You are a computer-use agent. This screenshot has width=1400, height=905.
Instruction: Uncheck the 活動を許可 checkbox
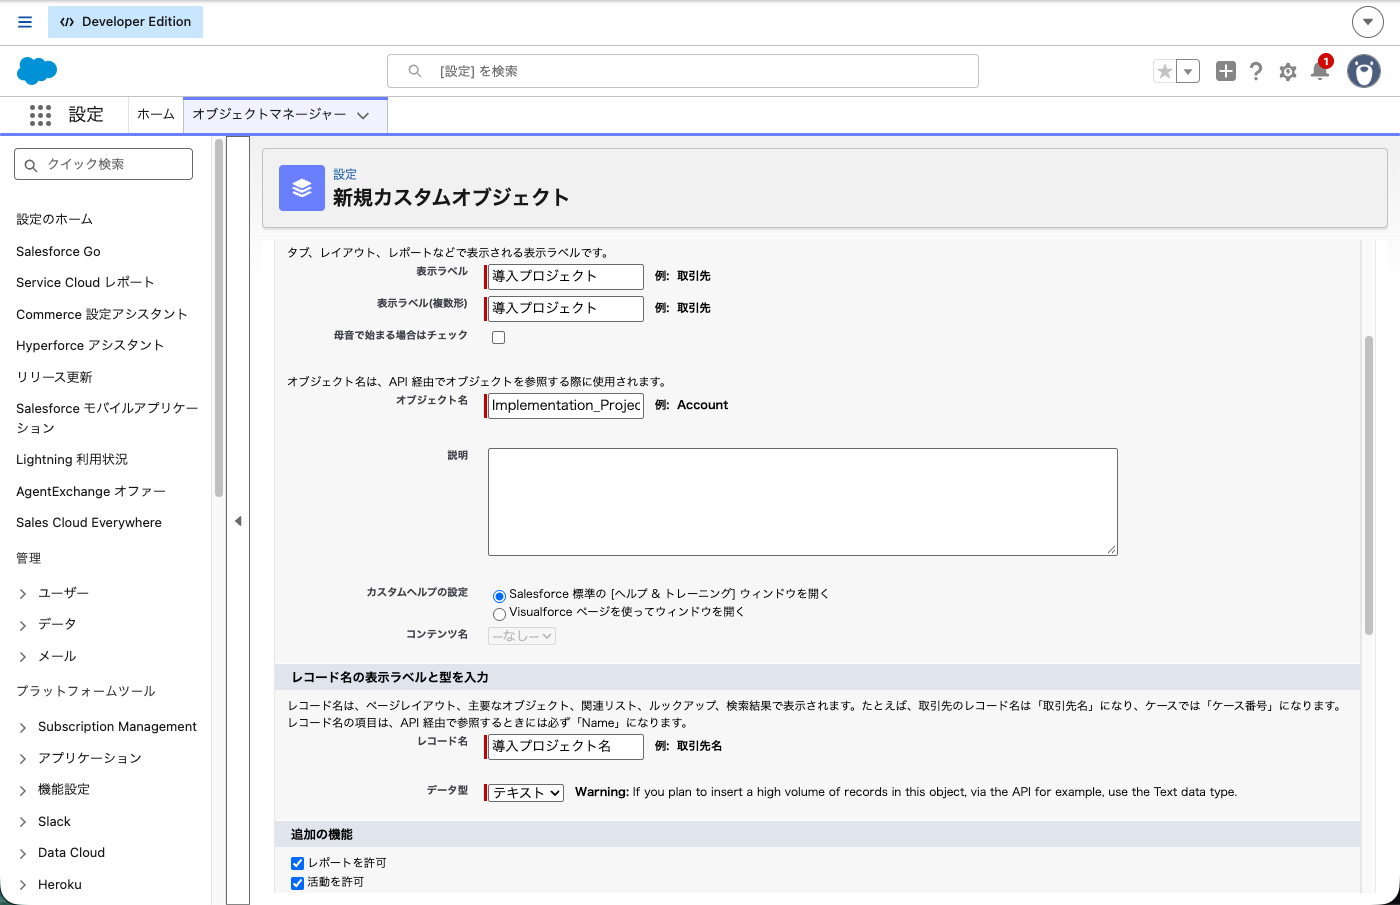point(297,883)
